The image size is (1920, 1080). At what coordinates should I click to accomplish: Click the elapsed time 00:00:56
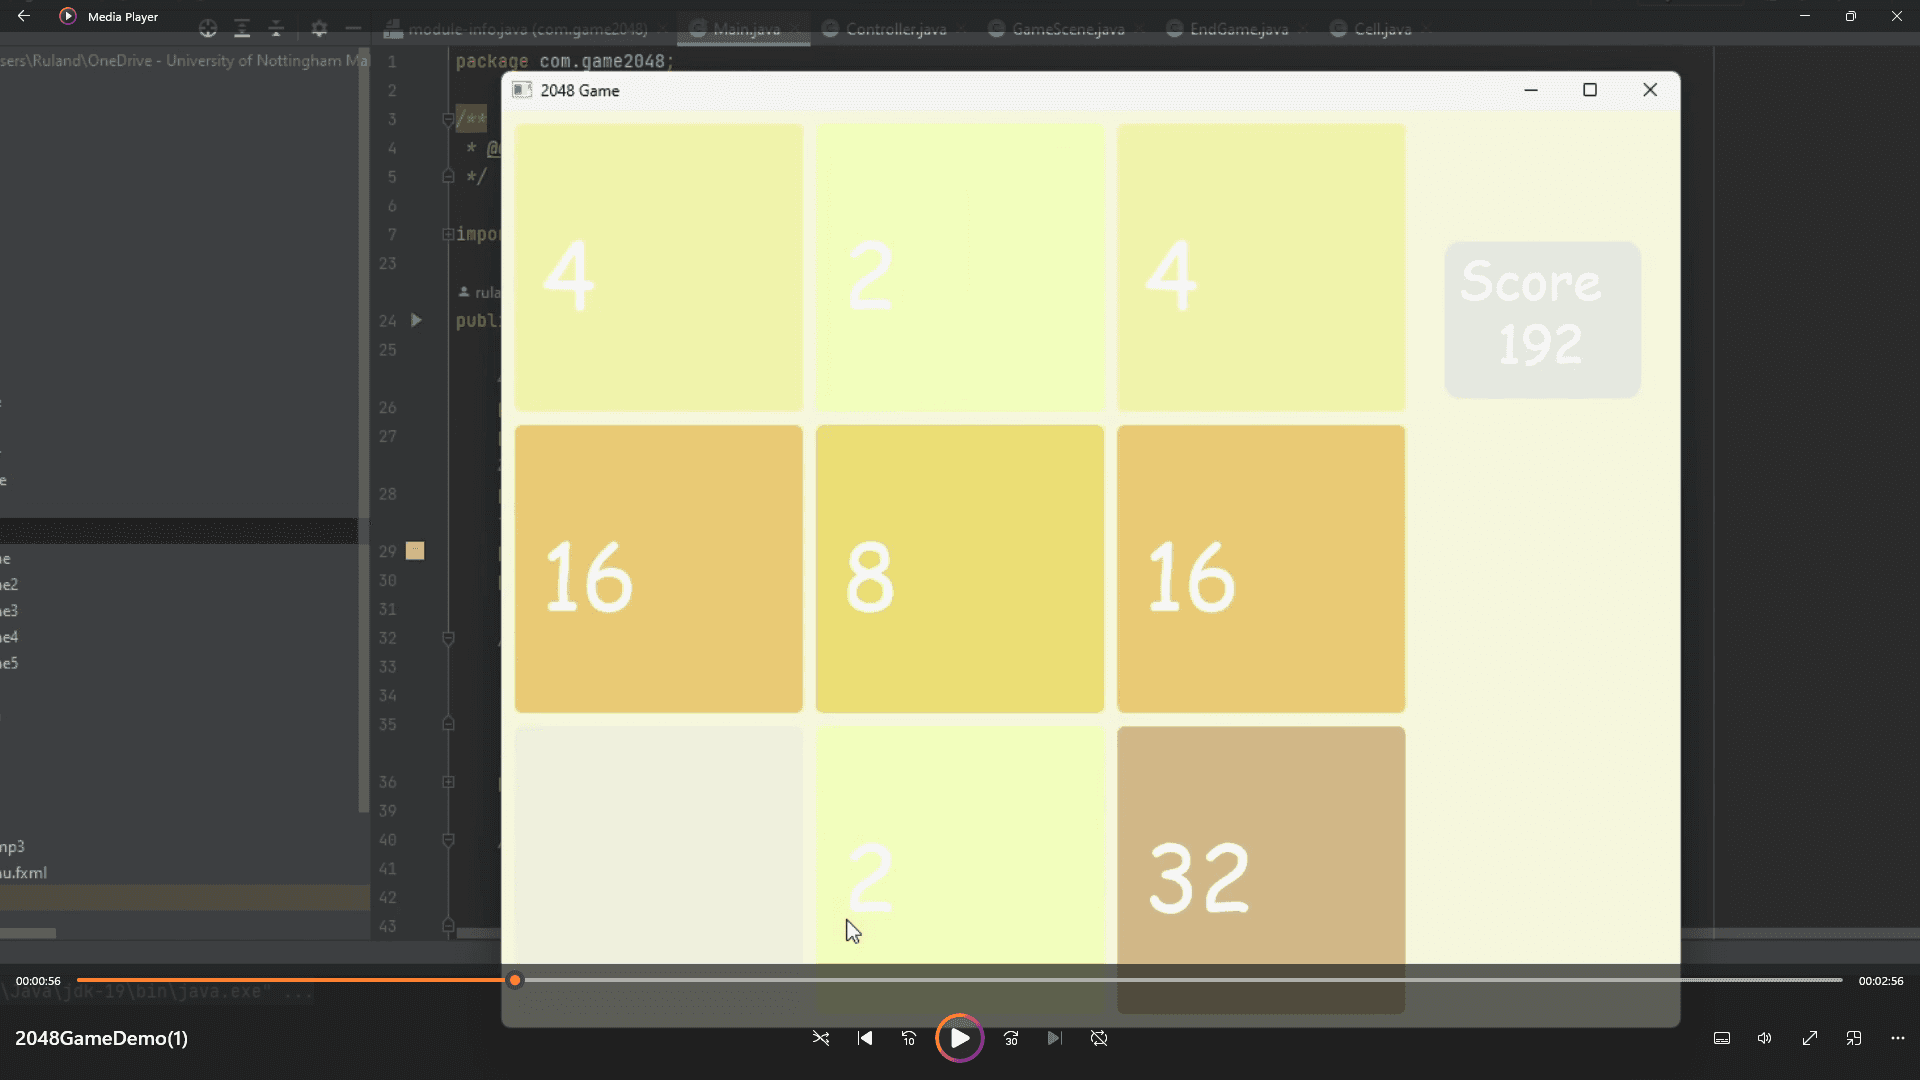pos(38,981)
